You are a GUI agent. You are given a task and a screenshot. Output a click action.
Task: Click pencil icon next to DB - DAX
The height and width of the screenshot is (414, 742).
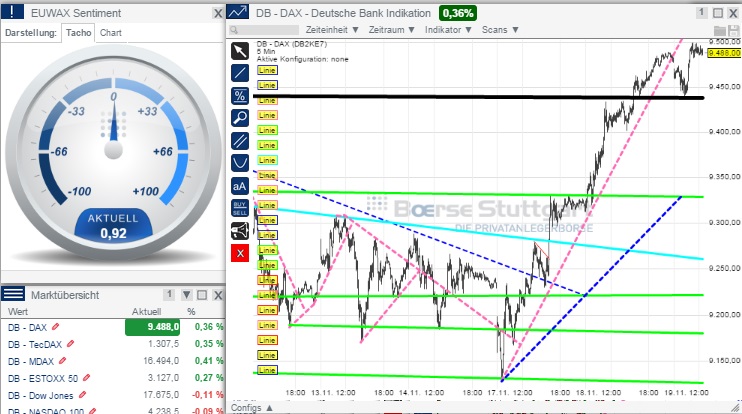(55, 326)
